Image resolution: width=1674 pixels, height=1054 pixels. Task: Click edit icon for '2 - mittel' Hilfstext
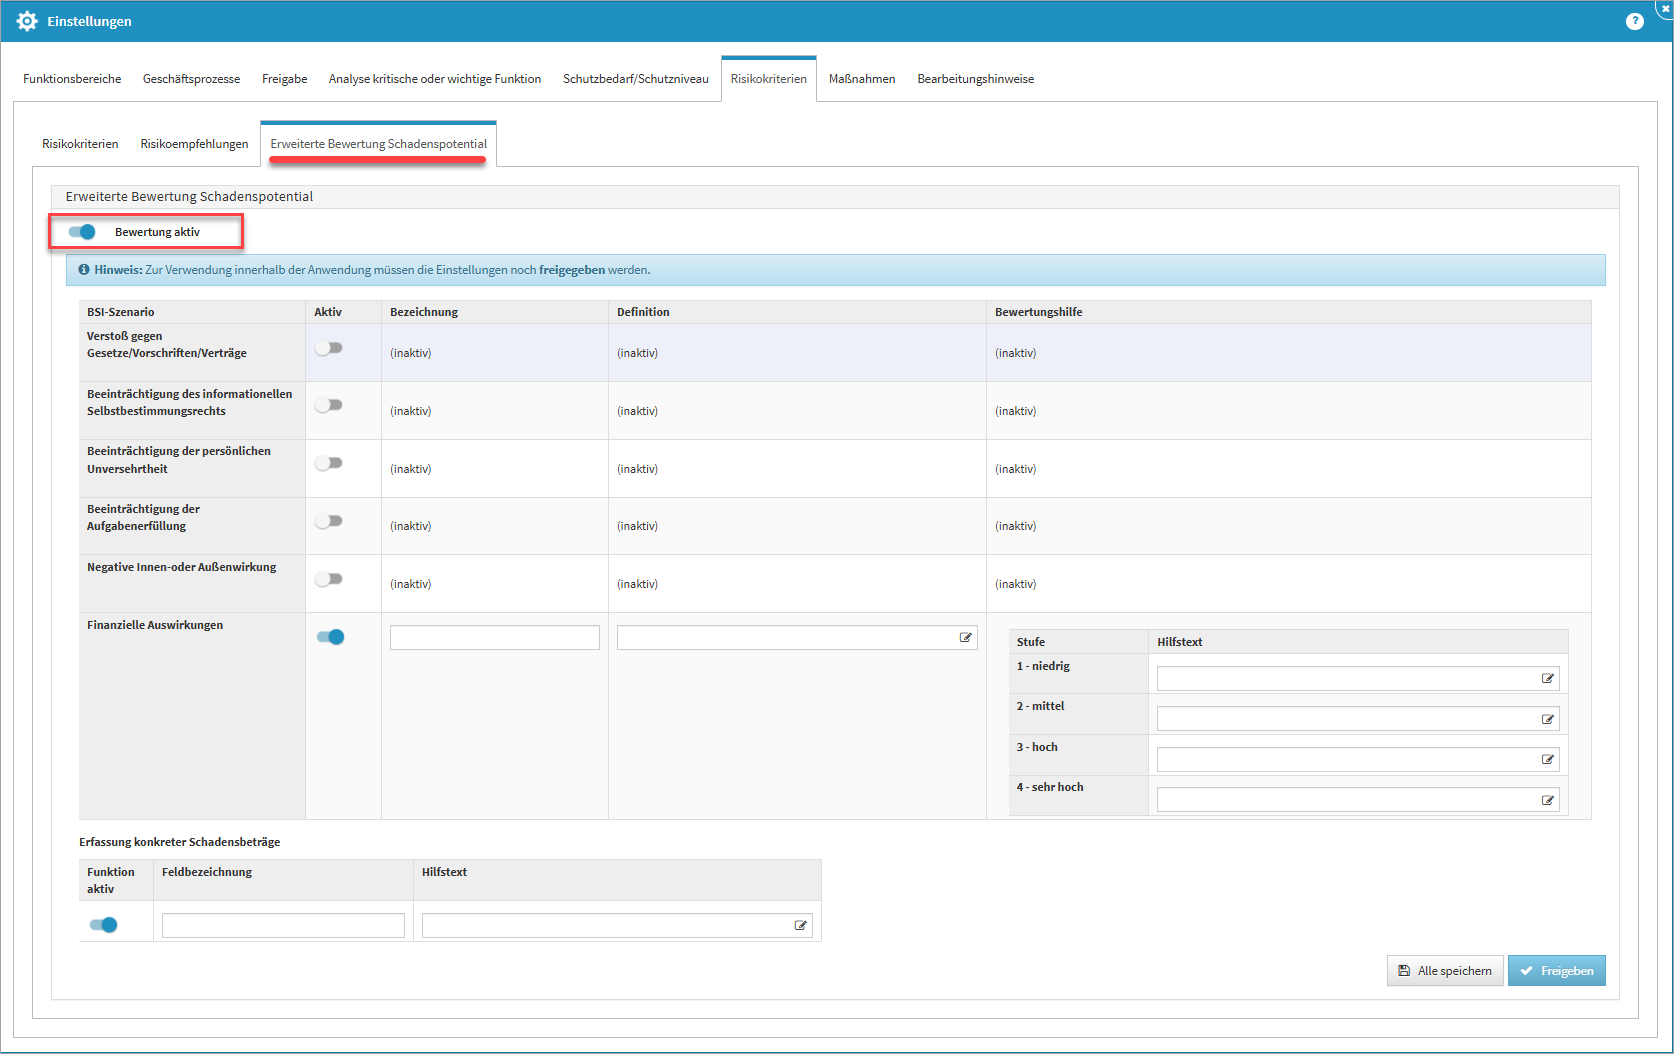[x=1548, y=720]
